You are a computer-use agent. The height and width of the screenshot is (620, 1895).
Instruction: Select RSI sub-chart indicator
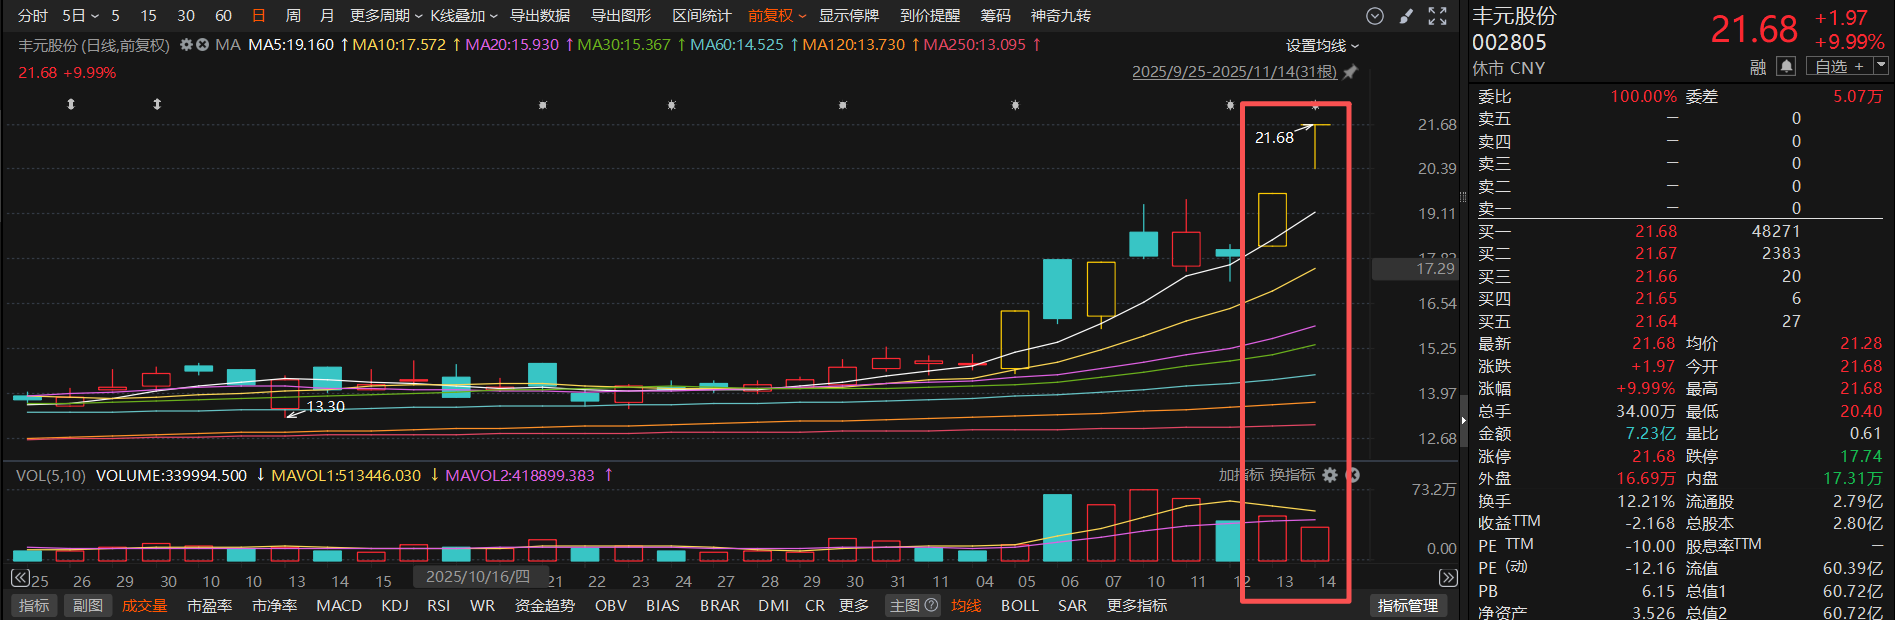438,606
